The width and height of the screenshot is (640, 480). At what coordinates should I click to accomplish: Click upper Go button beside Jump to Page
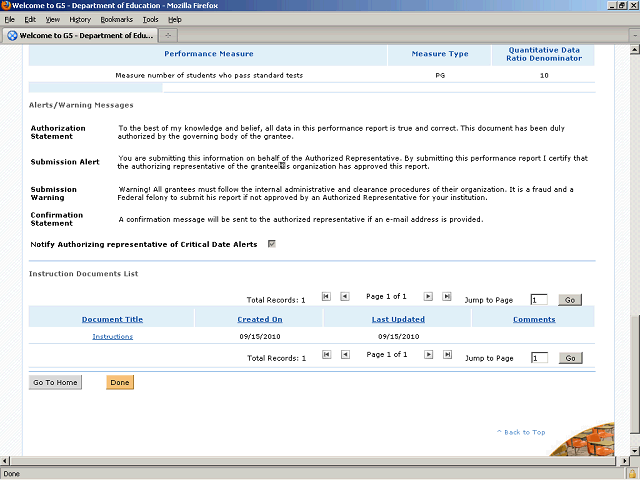point(570,300)
